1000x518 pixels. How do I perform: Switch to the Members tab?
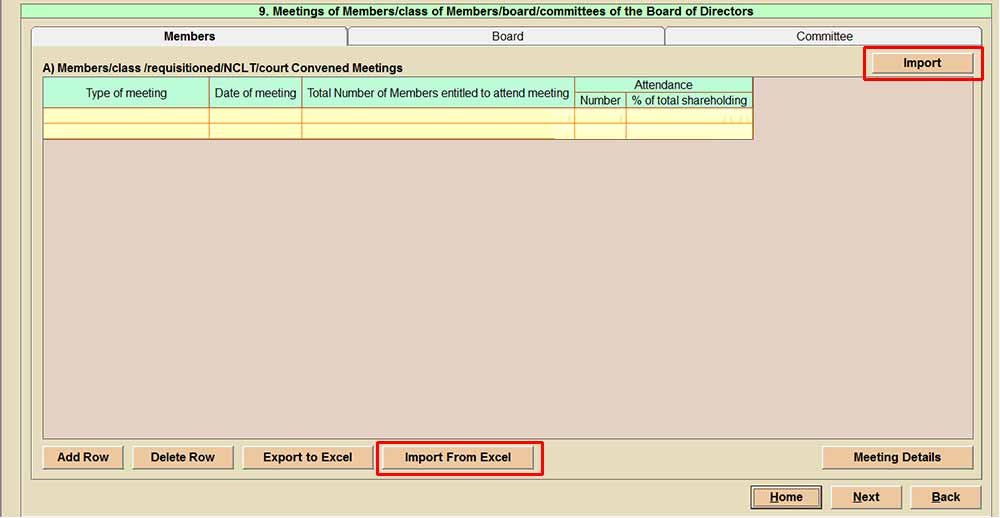(189, 36)
